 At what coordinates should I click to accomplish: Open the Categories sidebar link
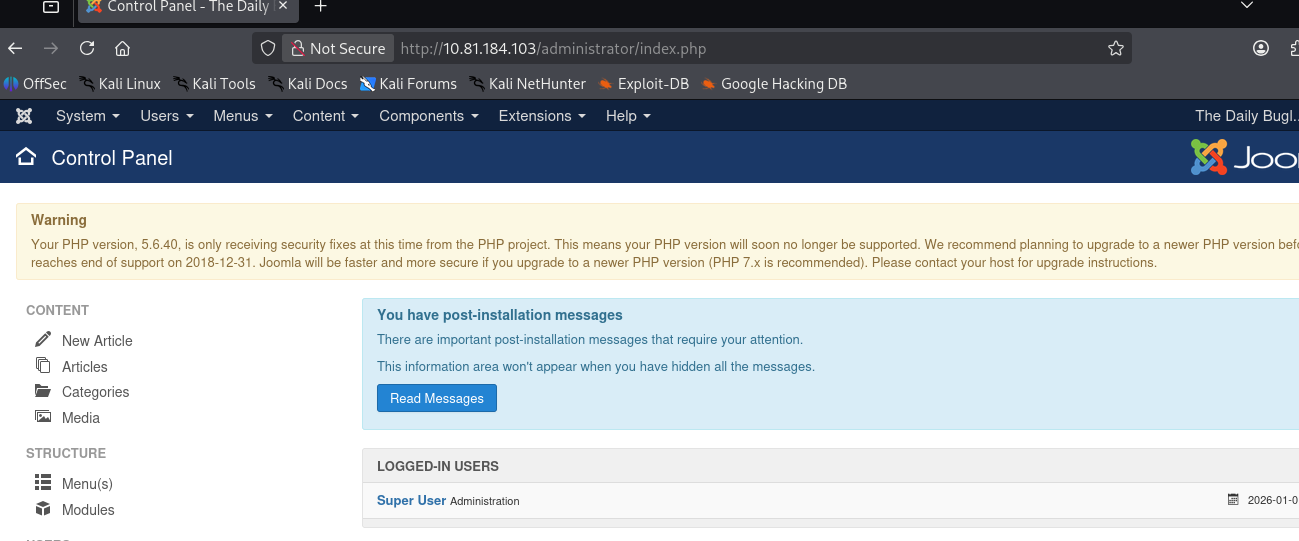[95, 392]
